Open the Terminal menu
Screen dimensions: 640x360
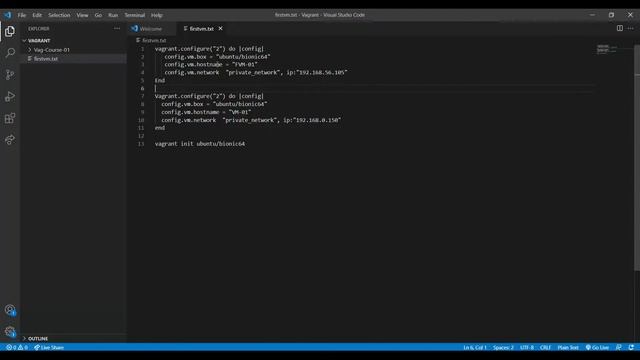[135, 15]
